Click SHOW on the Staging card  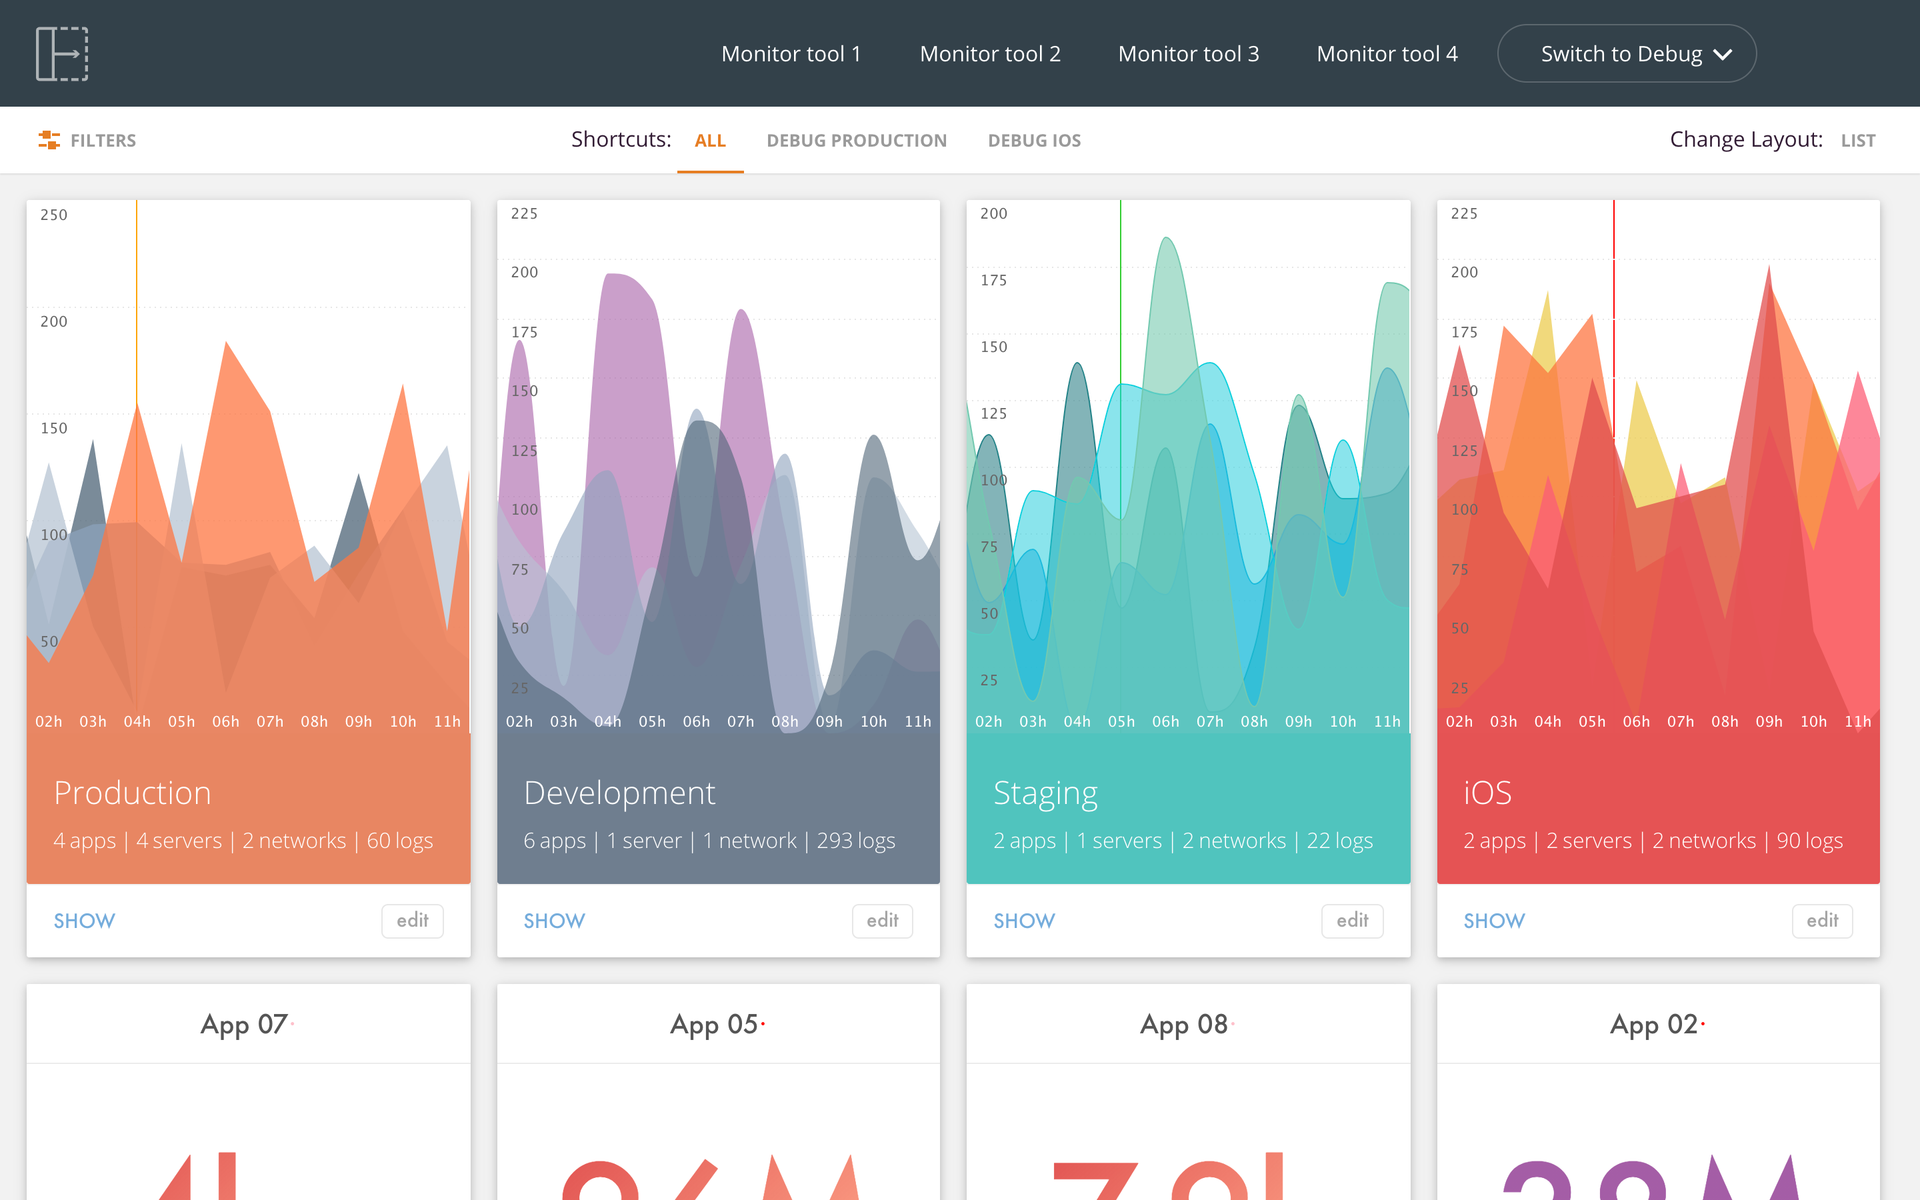(x=1024, y=921)
